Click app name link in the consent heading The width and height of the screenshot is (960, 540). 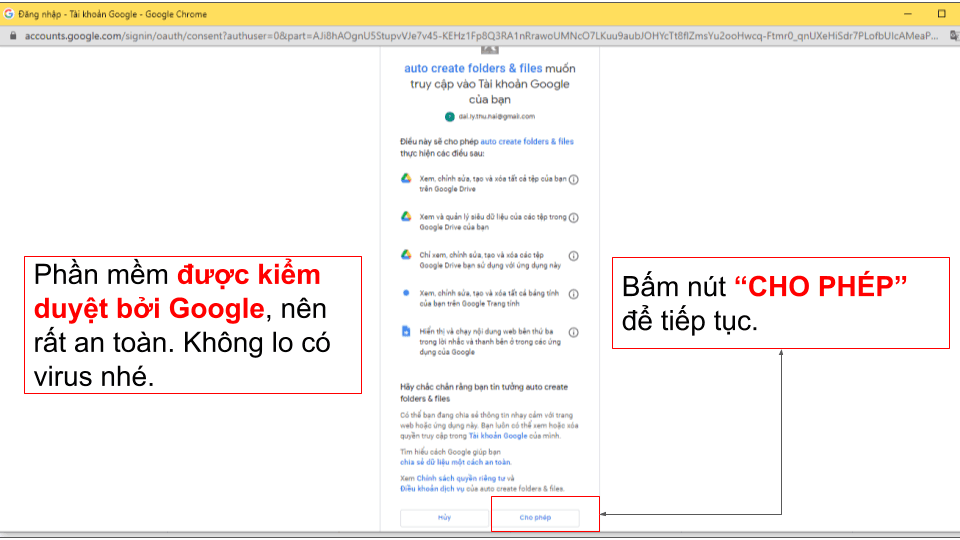click(x=473, y=68)
